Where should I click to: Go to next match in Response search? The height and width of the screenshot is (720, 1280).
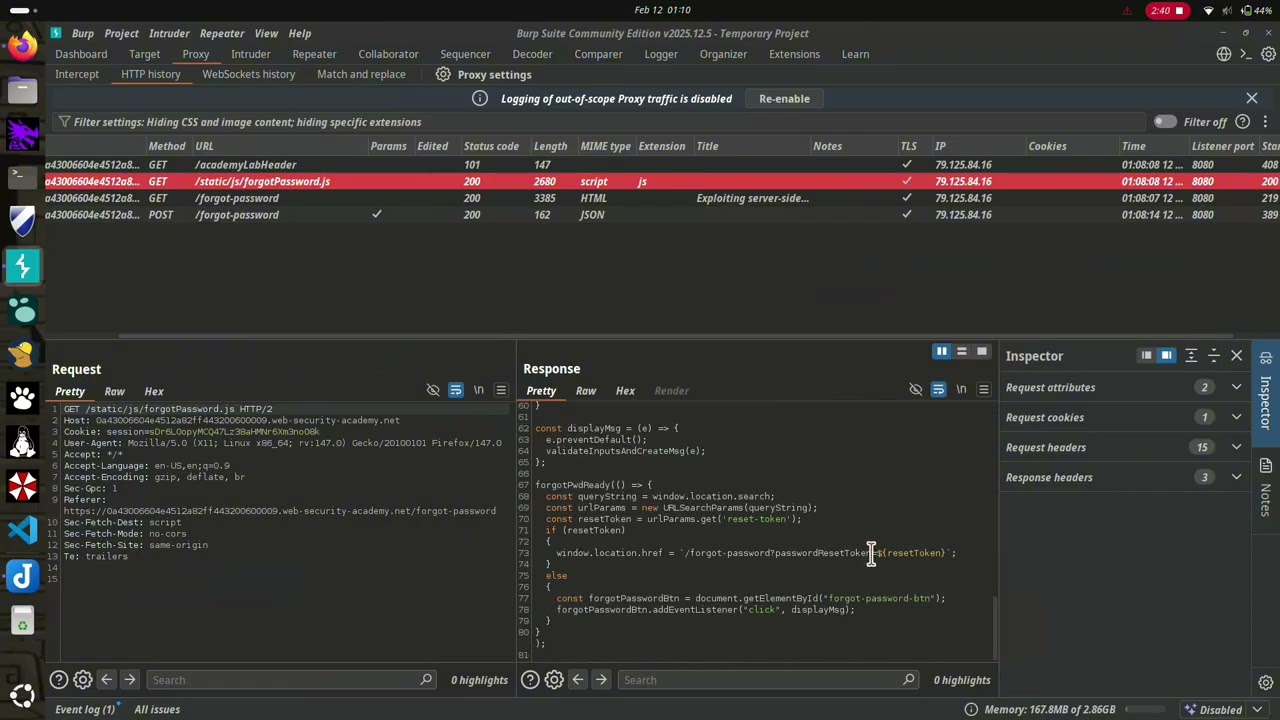(x=601, y=680)
